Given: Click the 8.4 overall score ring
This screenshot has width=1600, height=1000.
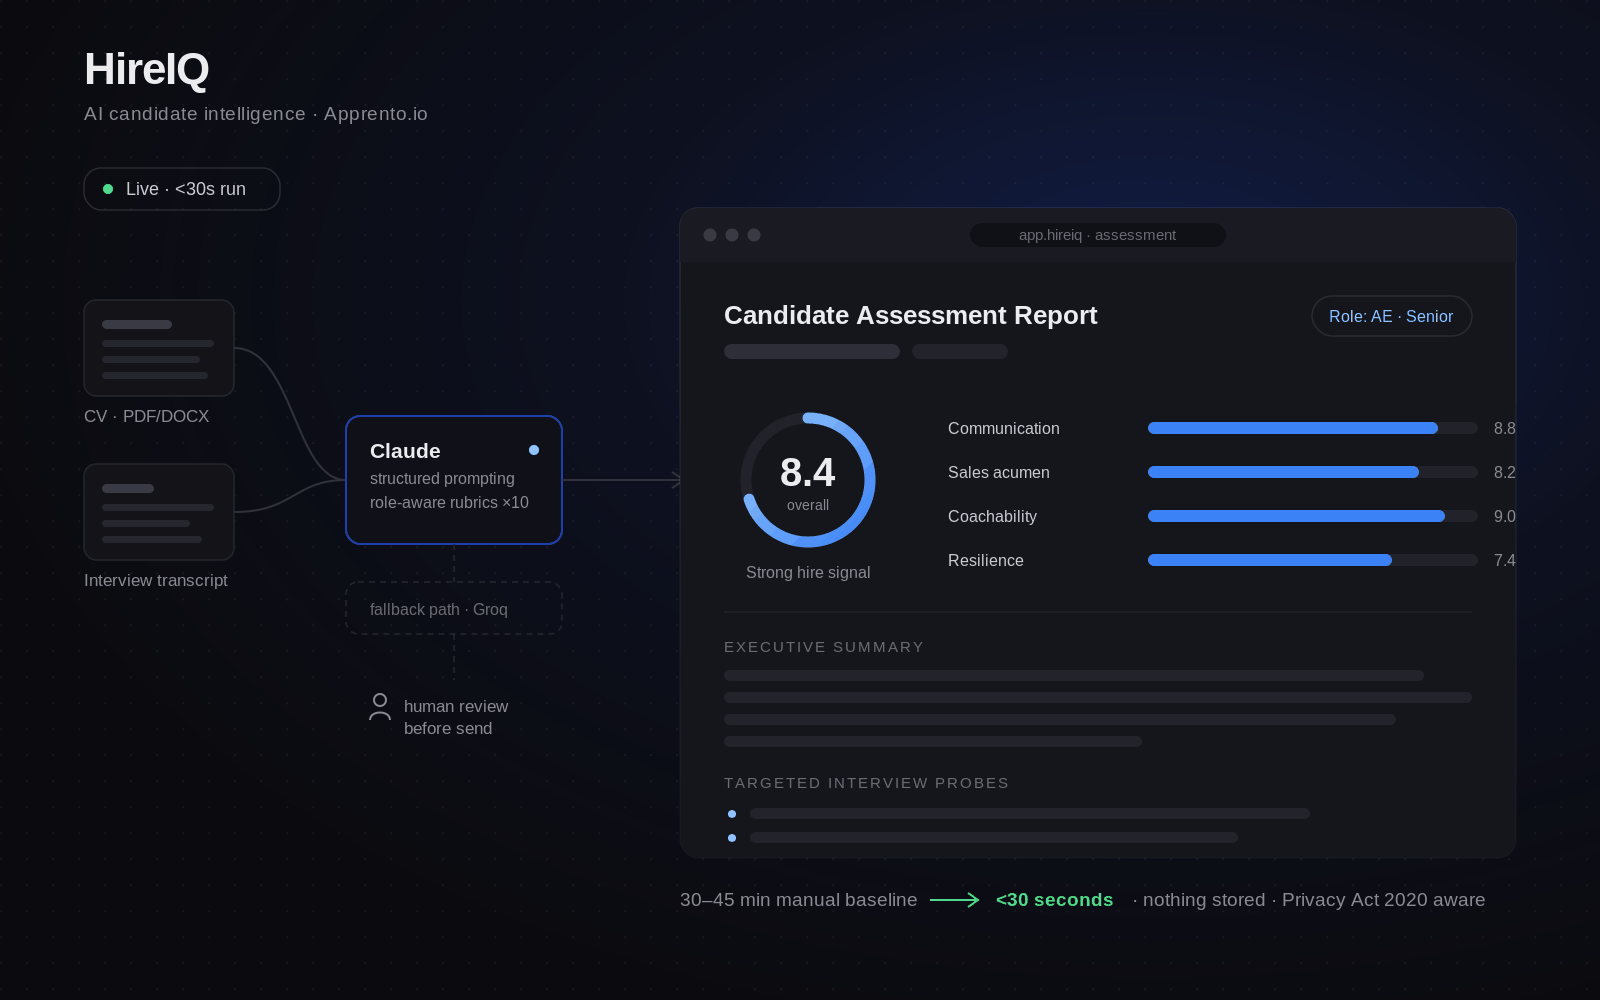Looking at the screenshot, I should (x=808, y=480).
